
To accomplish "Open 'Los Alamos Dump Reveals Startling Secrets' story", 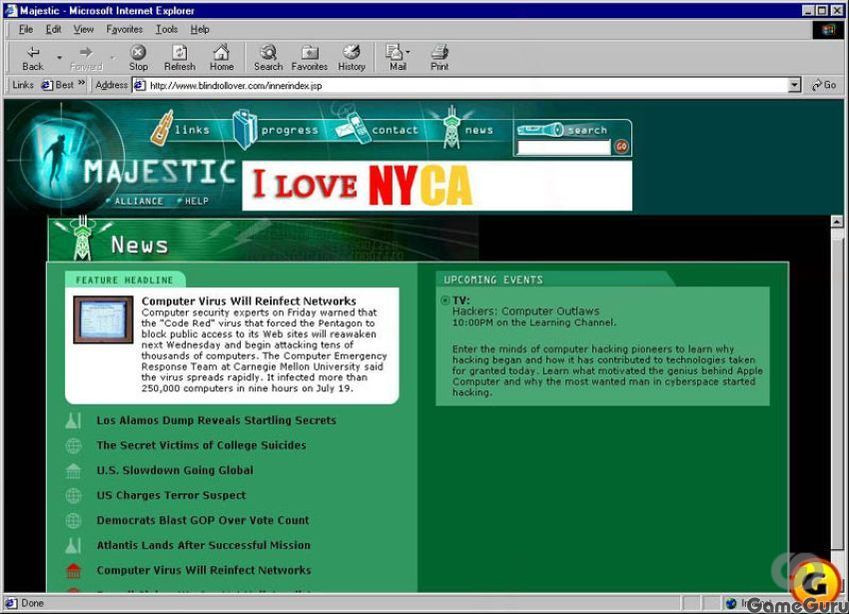I will 216,420.
